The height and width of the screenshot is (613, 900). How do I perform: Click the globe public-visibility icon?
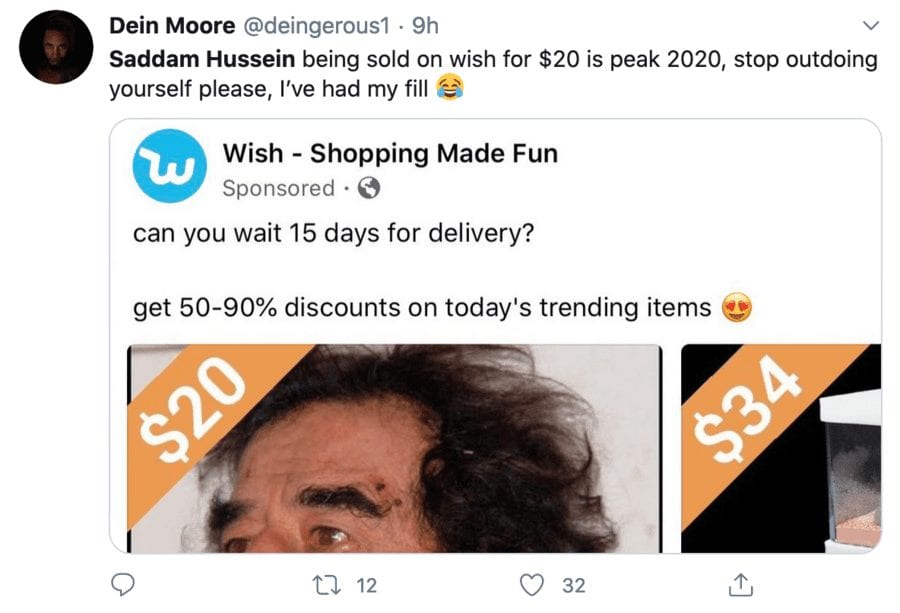(369, 188)
